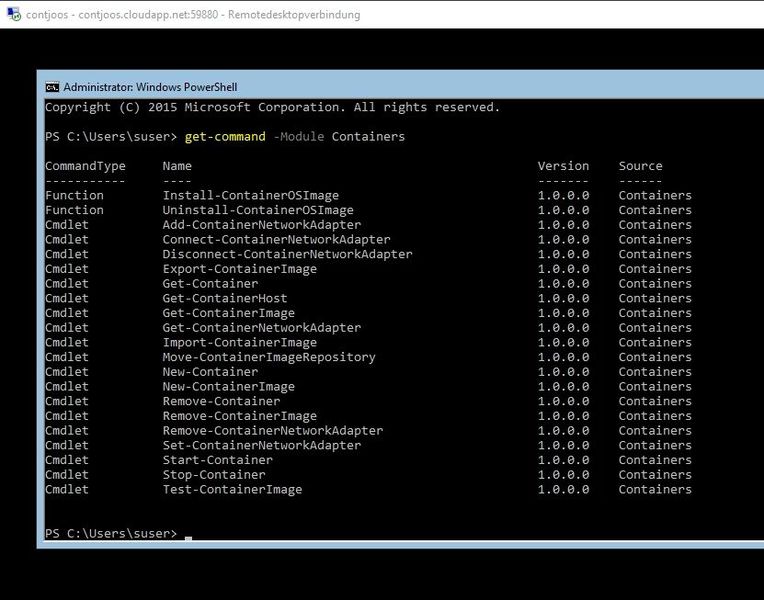This screenshot has width=764, height=600.
Task: Click the PowerShell window icon
Action: coord(52,87)
